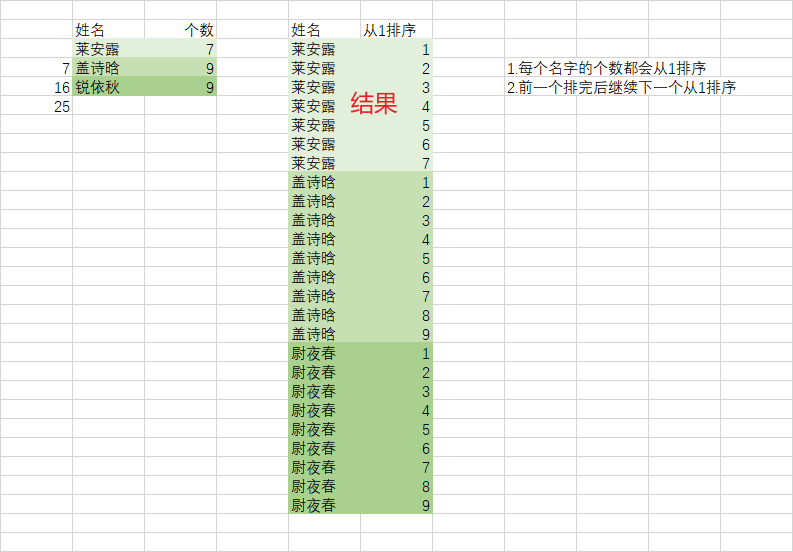793x552 pixels.
Task: Select 莱安露 with sort number 7 in 从1排序 list
Action: (x=324, y=162)
